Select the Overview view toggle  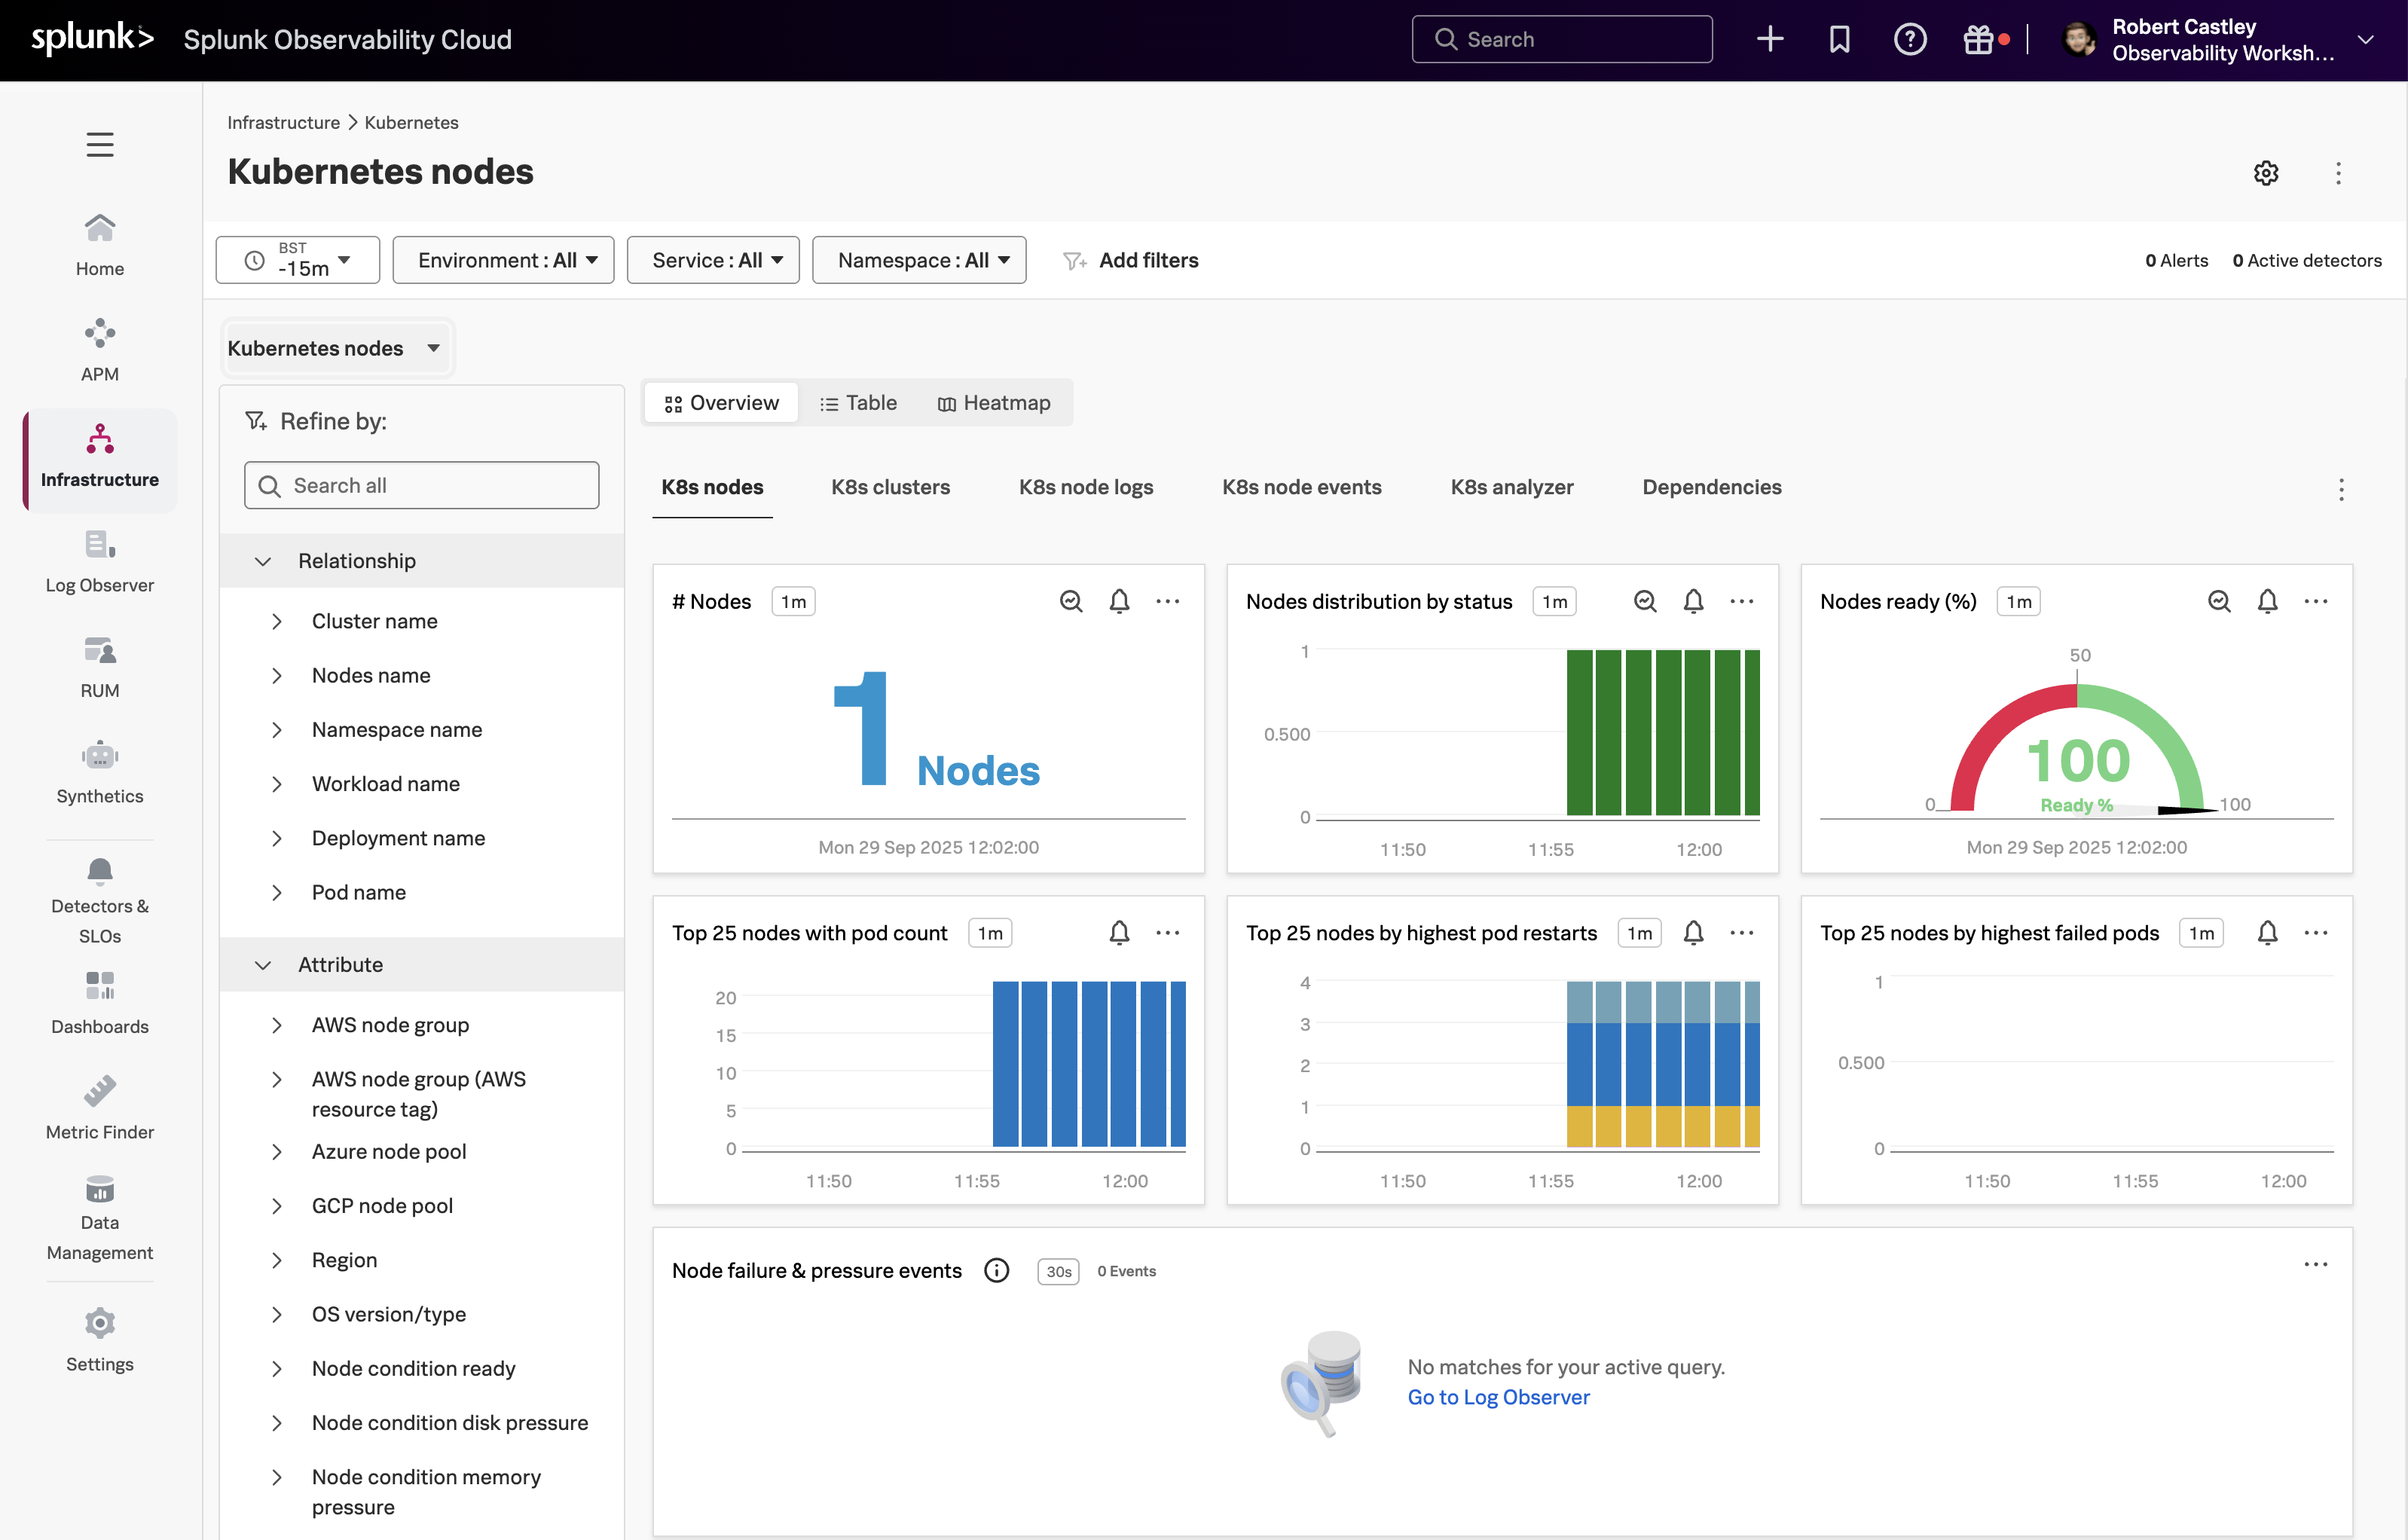pyautogui.click(x=721, y=402)
